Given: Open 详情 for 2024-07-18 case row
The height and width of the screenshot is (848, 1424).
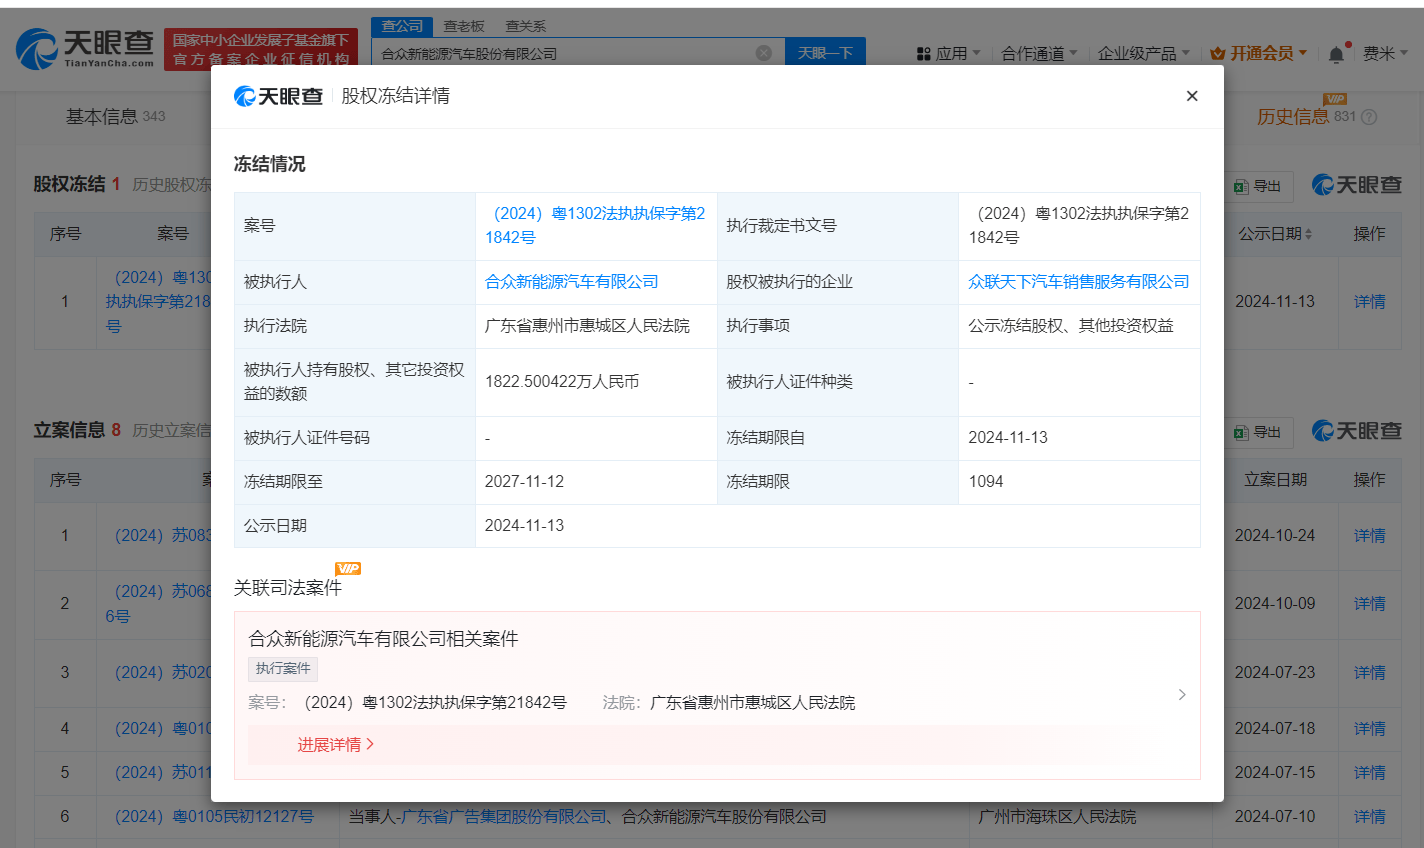Looking at the screenshot, I should pos(1369,729).
